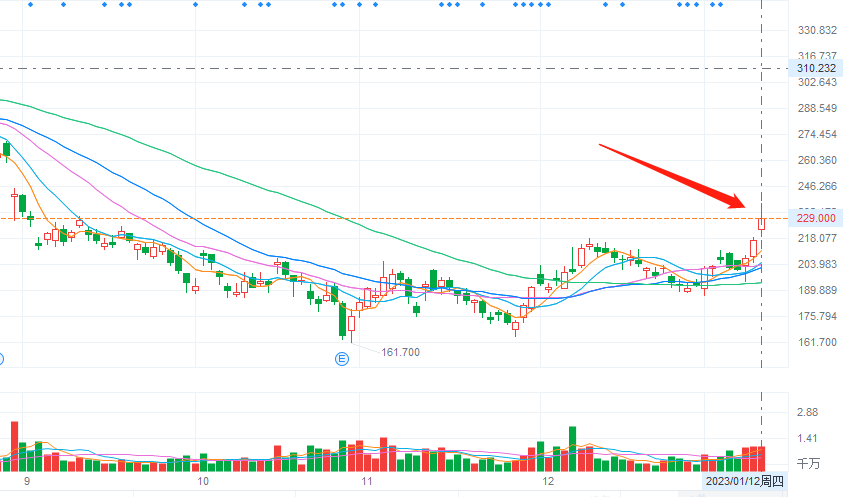The image size is (843, 497).
Task: Select the 310.232 crosshair price label
Action: click(x=816, y=68)
